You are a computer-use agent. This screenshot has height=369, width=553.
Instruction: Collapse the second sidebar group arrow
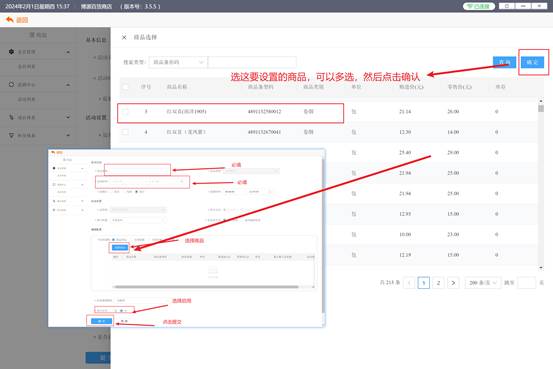coord(68,85)
